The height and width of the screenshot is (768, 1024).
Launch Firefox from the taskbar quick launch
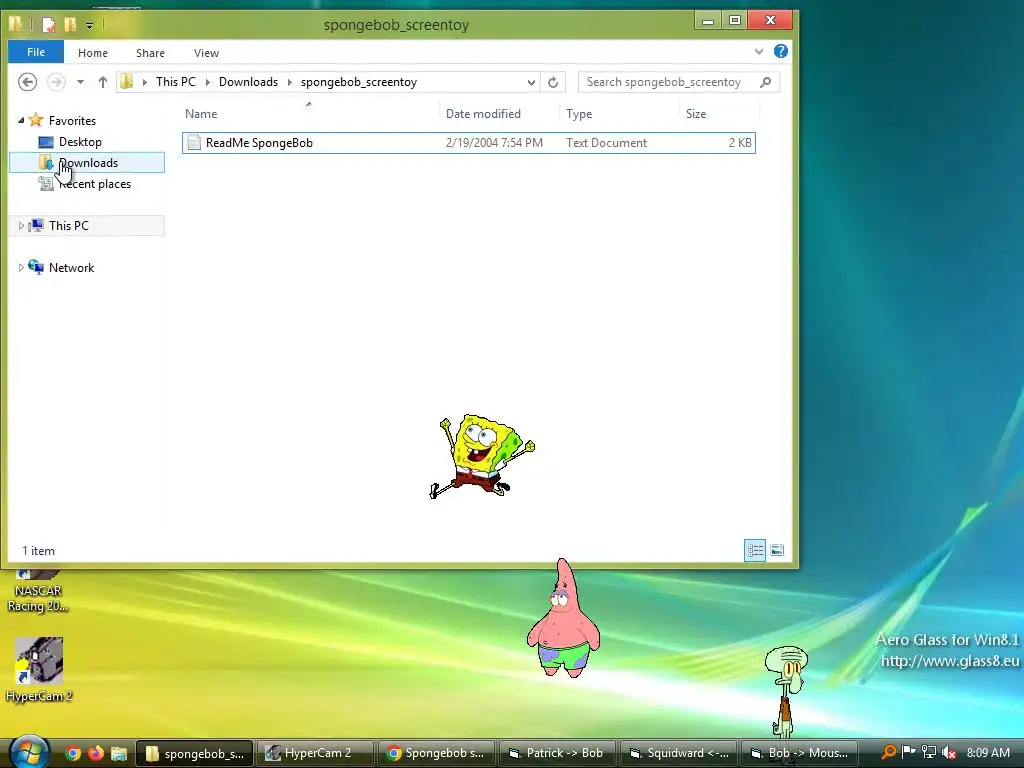pos(96,754)
